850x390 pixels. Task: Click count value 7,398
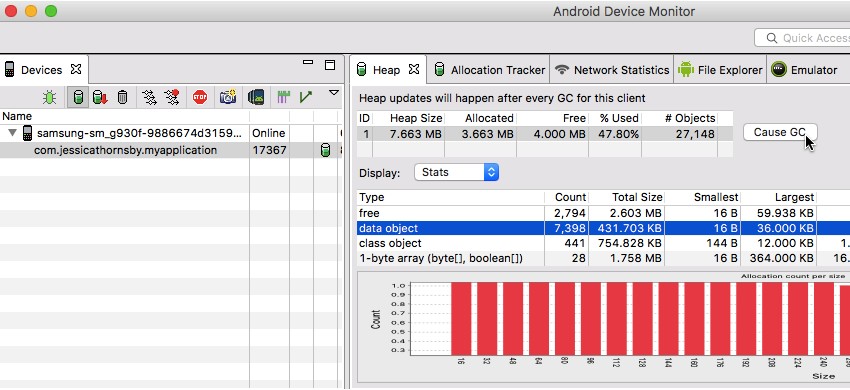[570, 228]
